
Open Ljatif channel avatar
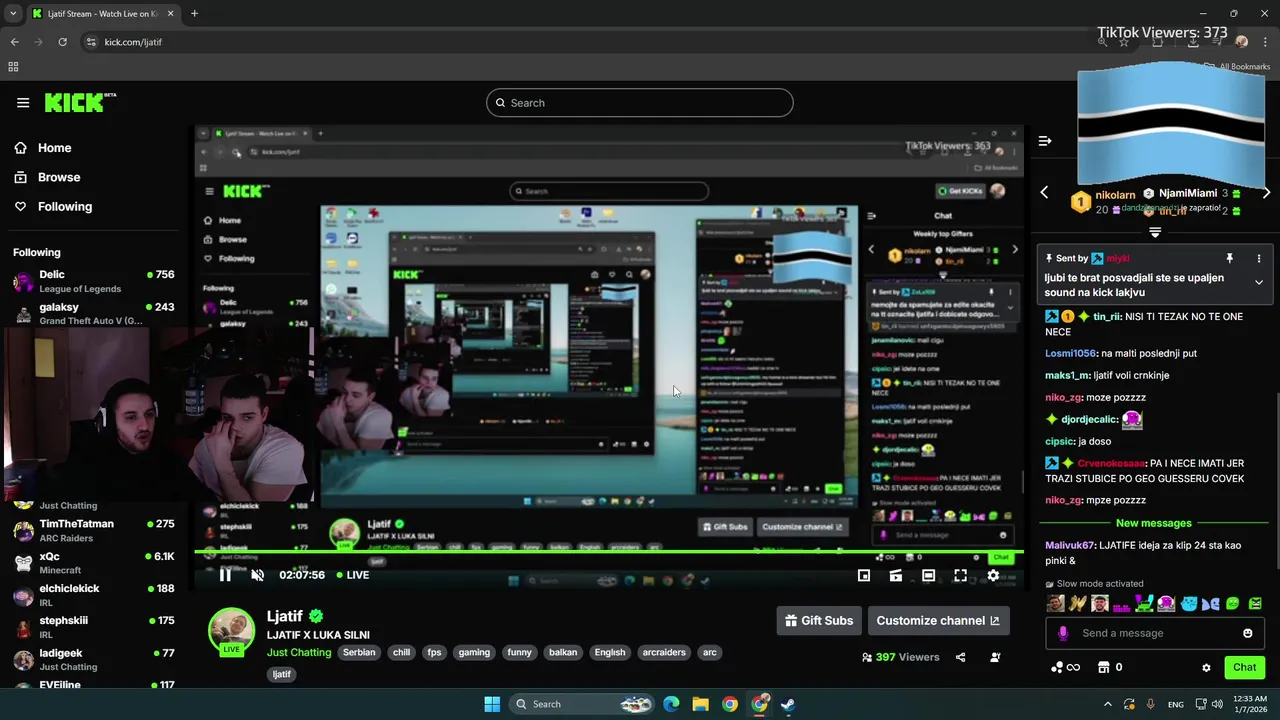[x=231, y=631]
